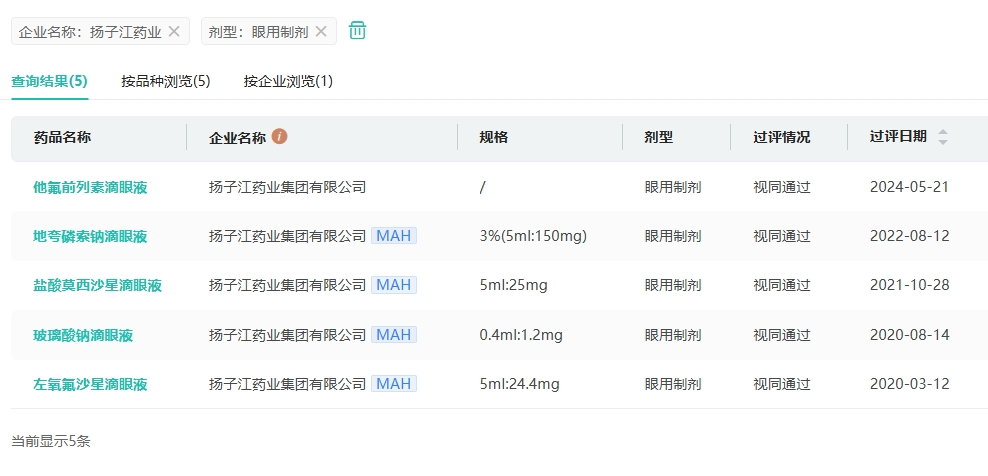
Task: Switch to the 查询结果(5) tab
Action: click(x=49, y=81)
